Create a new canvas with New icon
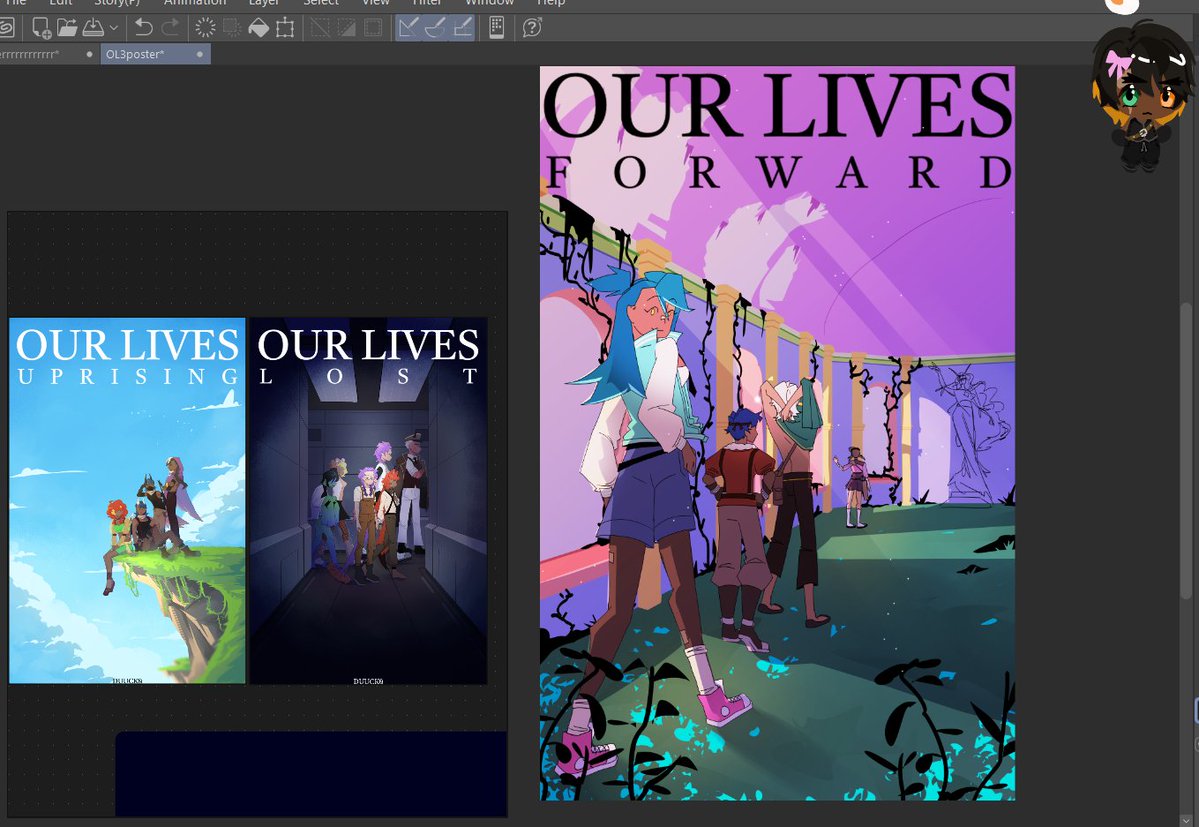Screen dimensions: 1199x827 [41, 28]
